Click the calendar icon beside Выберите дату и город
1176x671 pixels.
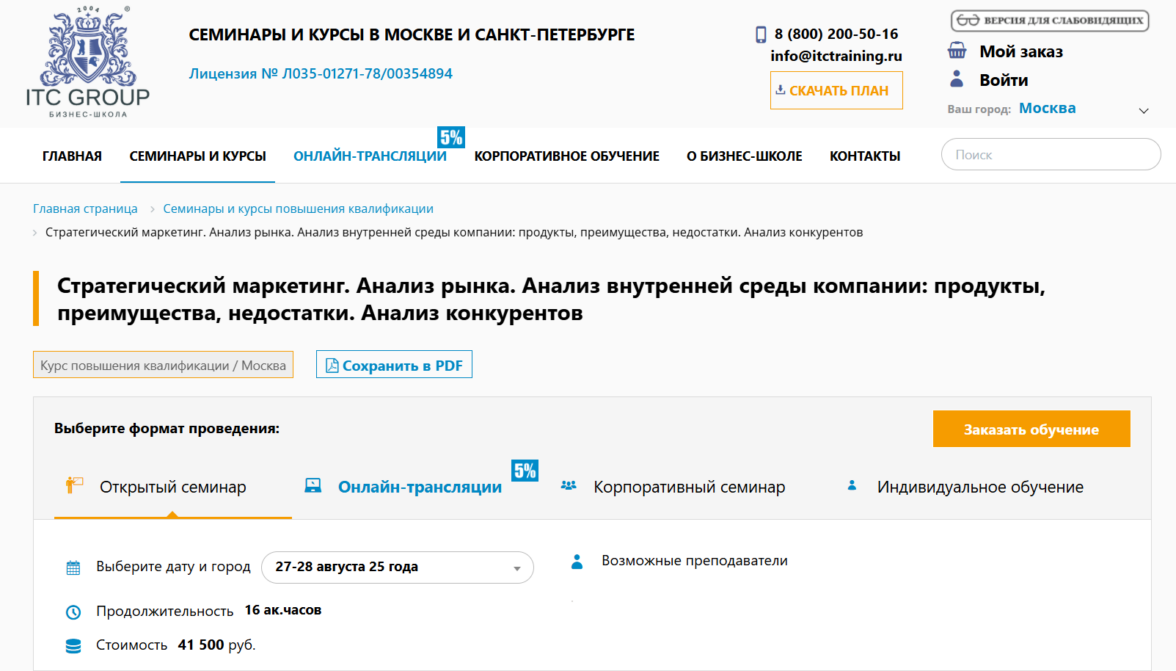[x=73, y=568]
